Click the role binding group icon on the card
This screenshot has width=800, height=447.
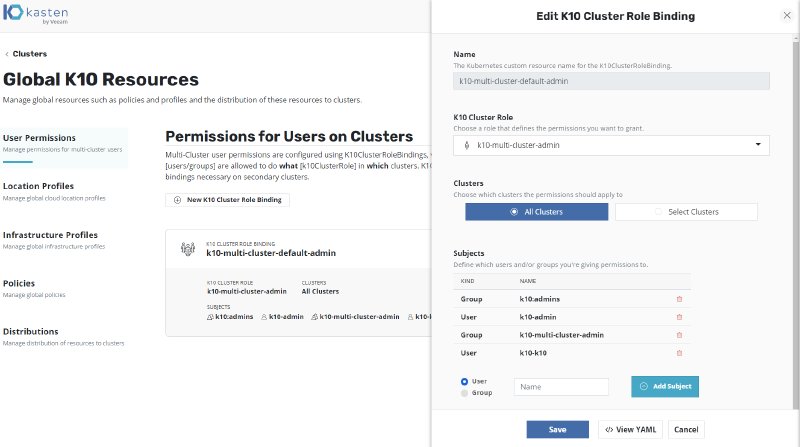pyautogui.click(x=188, y=249)
